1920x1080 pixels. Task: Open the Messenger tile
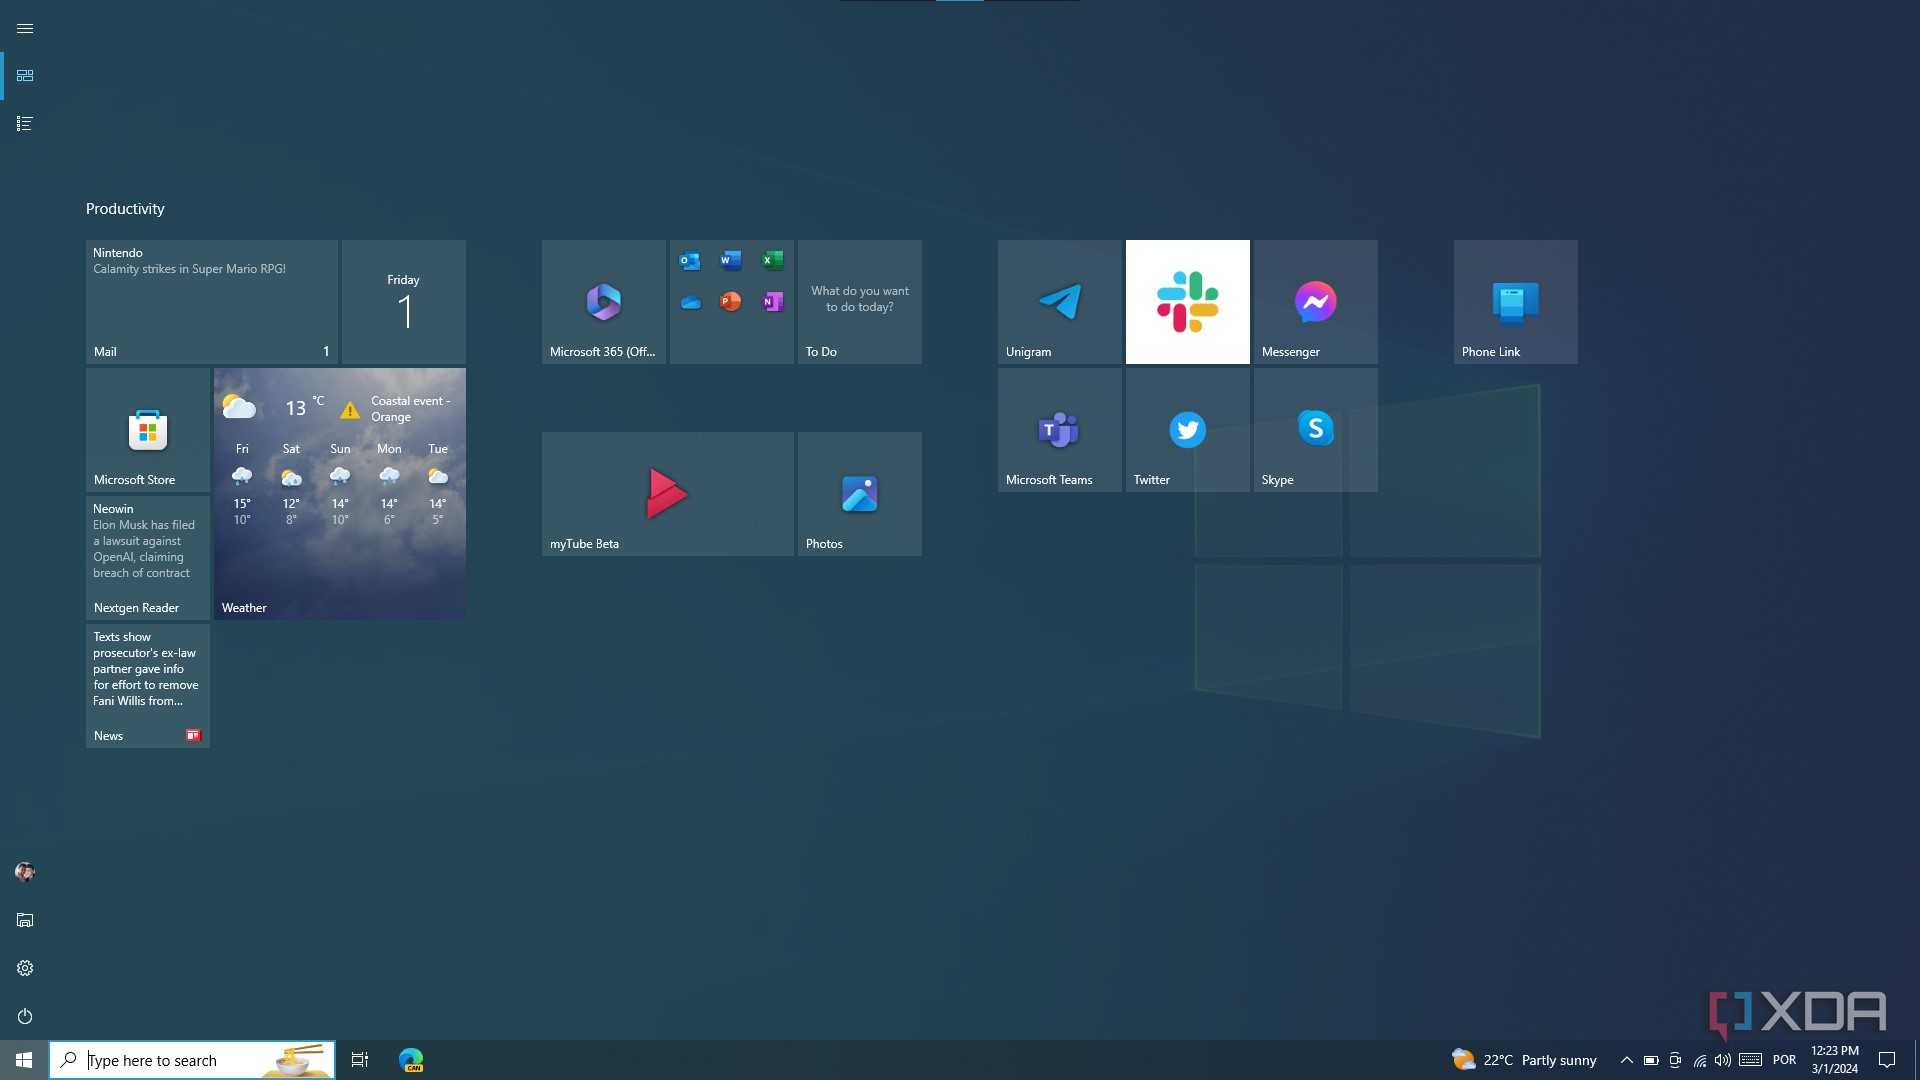[x=1315, y=302]
